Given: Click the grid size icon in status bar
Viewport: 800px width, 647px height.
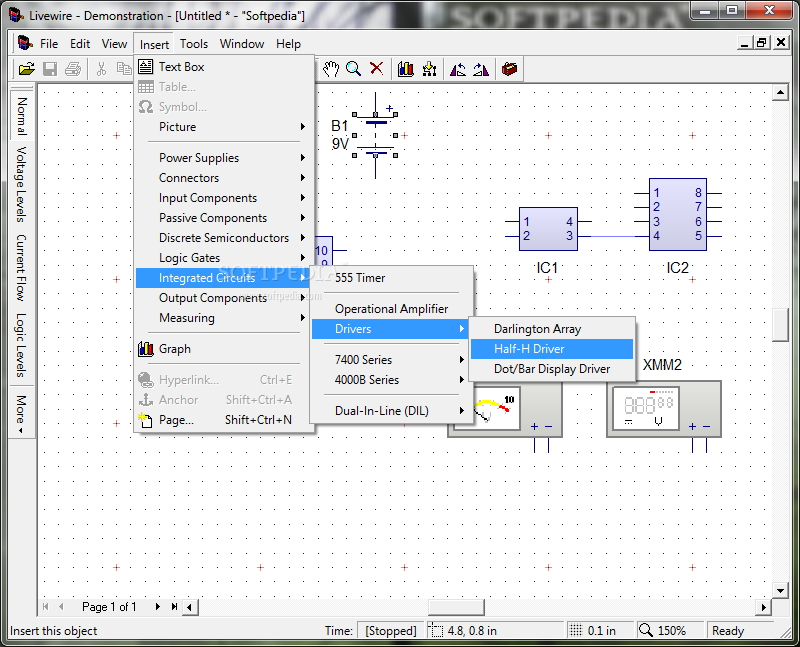Looking at the screenshot, I should coord(576,631).
